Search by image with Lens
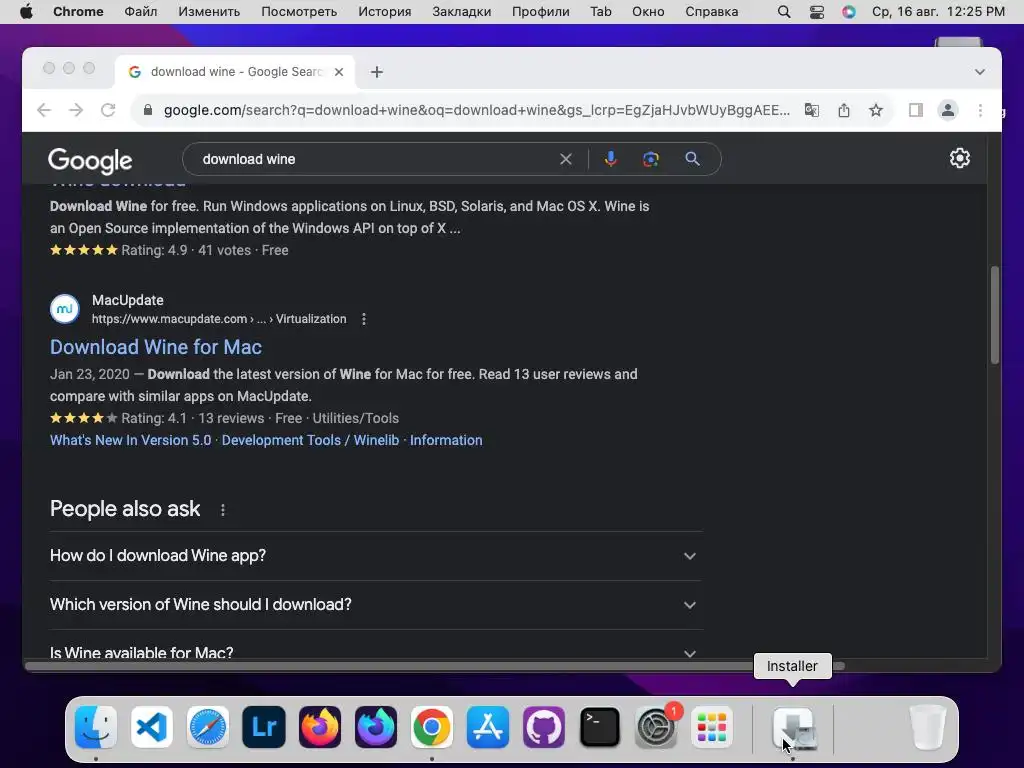Viewport: 1024px width, 768px height. click(x=650, y=159)
